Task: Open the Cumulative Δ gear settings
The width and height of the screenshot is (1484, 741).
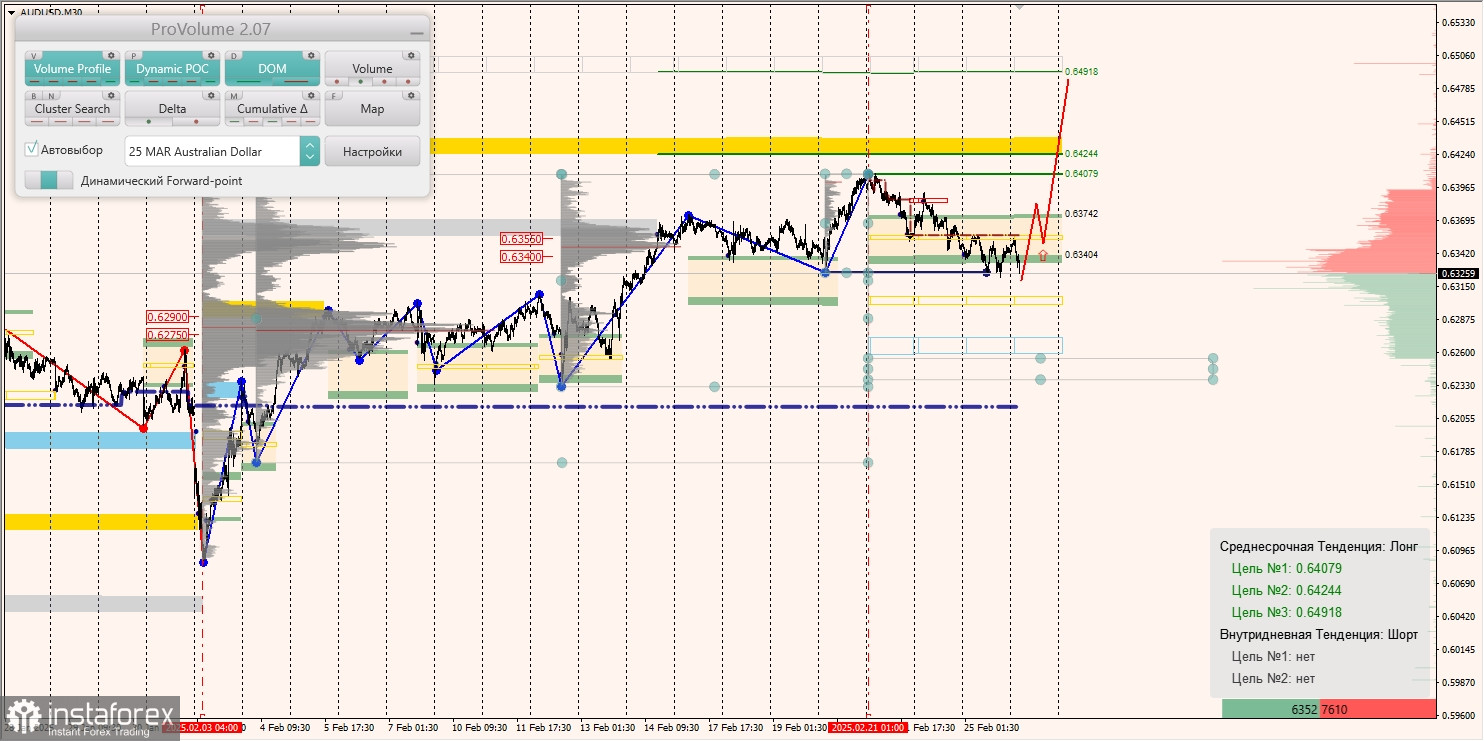Action: [x=311, y=96]
